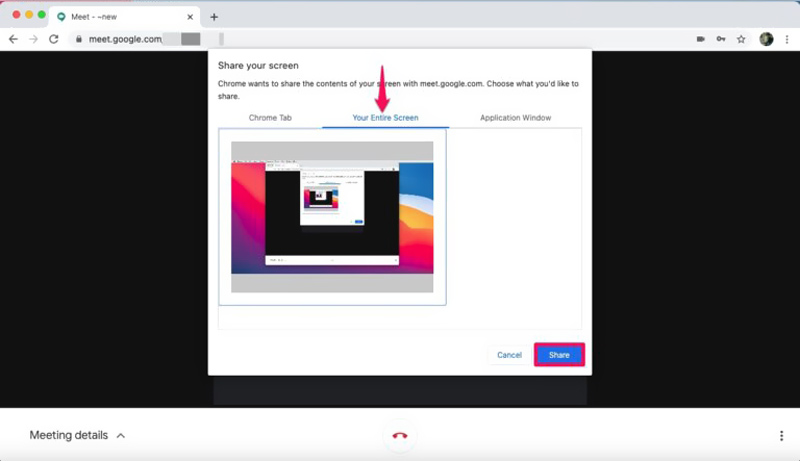This screenshot has width=800, height=461.
Task: Select the entire screen preview thumbnail
Action: [332, 217]
